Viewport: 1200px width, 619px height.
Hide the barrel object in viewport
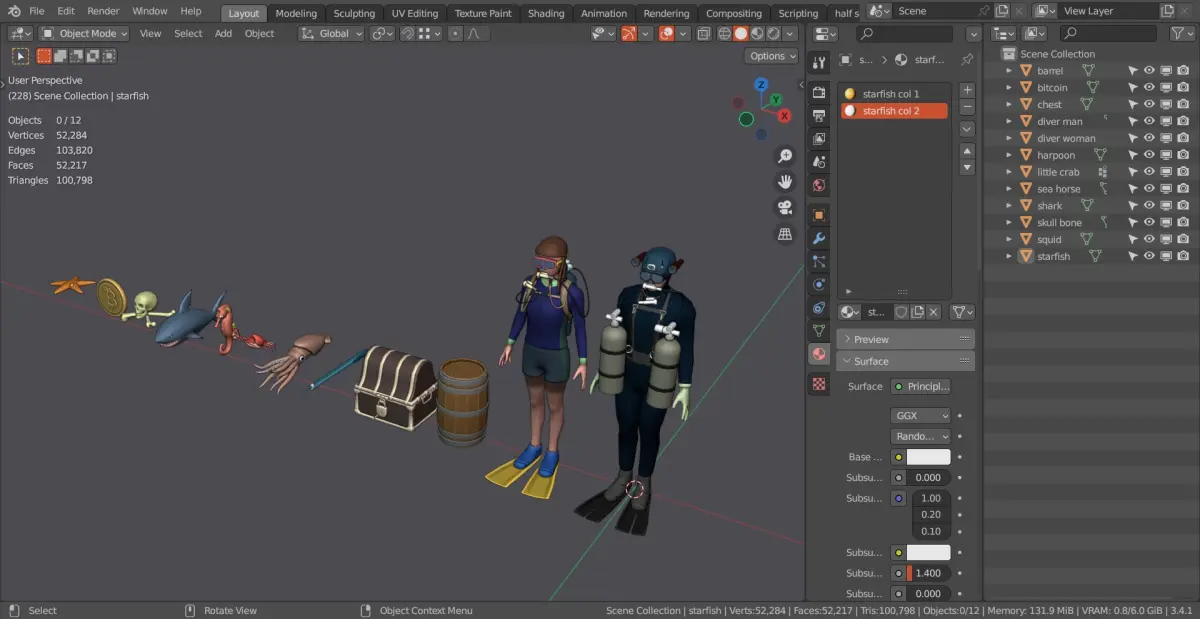1149,71
